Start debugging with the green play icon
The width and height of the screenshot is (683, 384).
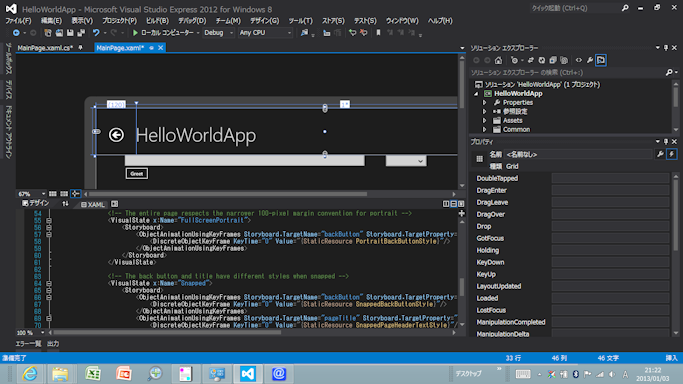(x=135, y=33)
